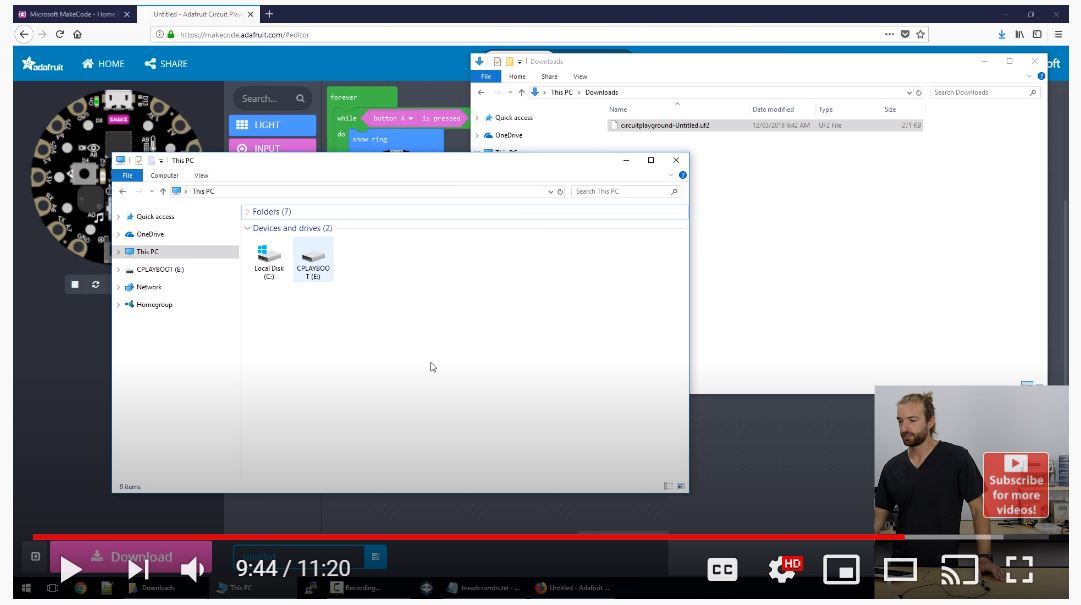Open the LIGHT block category
This screenshot has width=1081, height=605.
pyautogui.click(x=272, y=125)
